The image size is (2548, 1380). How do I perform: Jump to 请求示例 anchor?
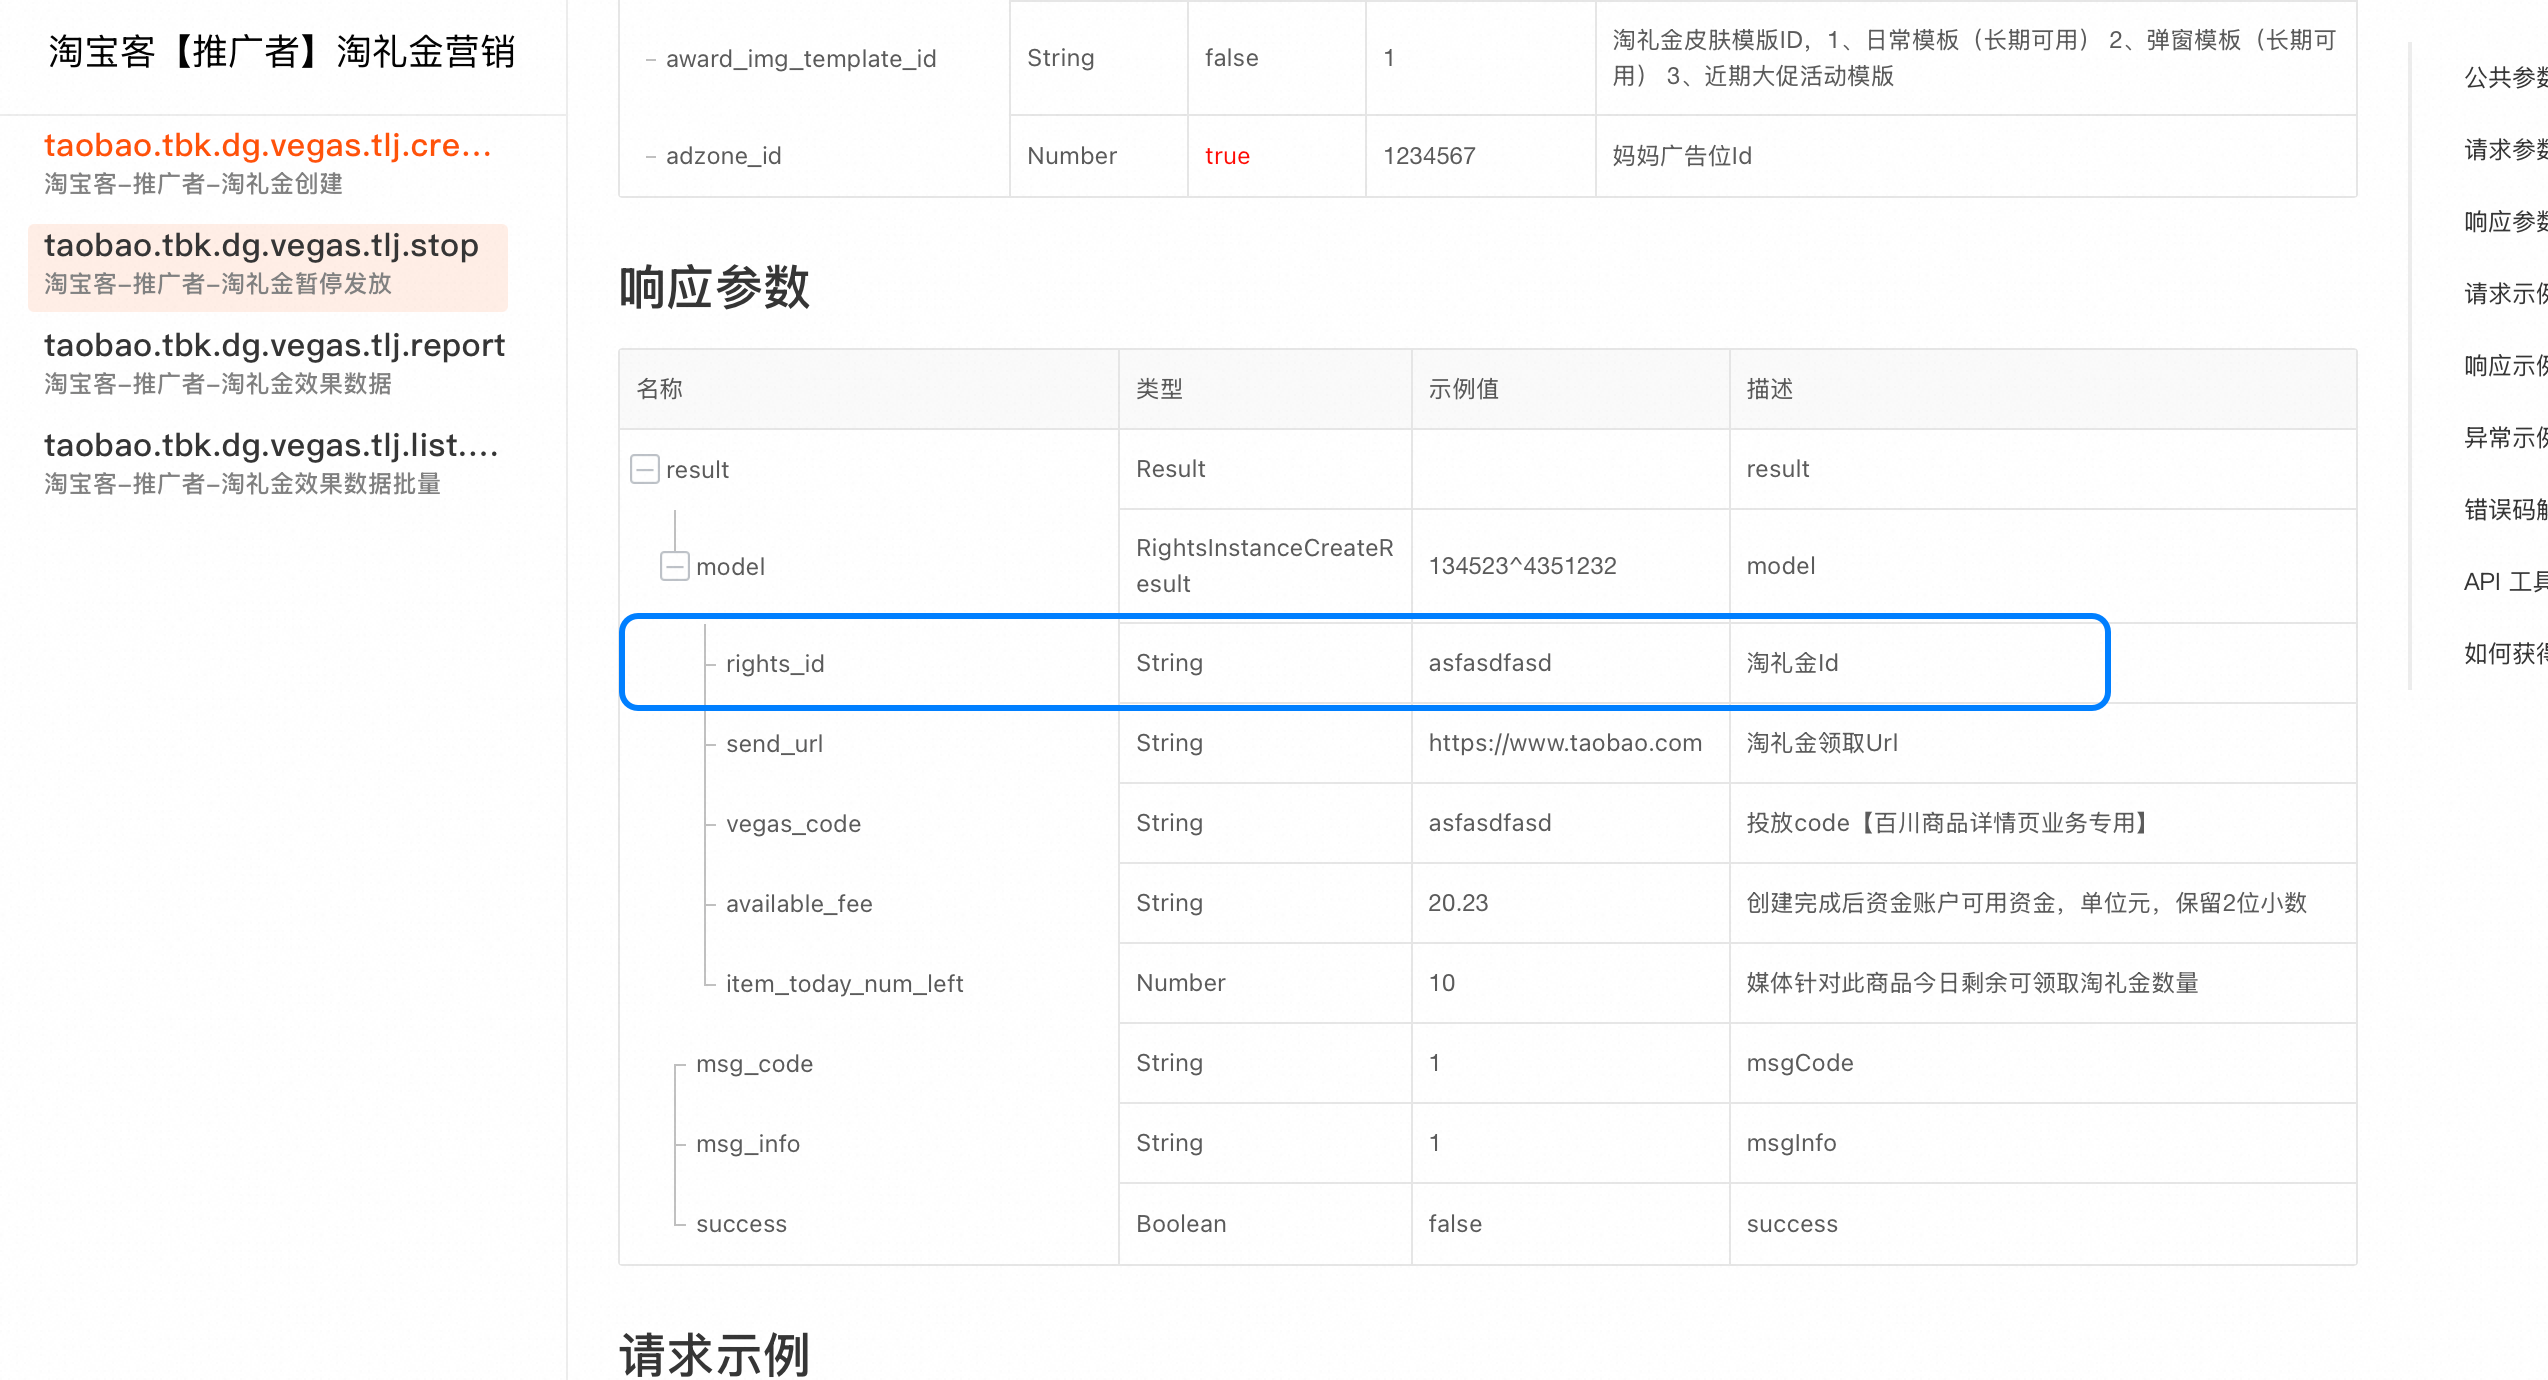pyautogui.click(x=2505, y=293)
